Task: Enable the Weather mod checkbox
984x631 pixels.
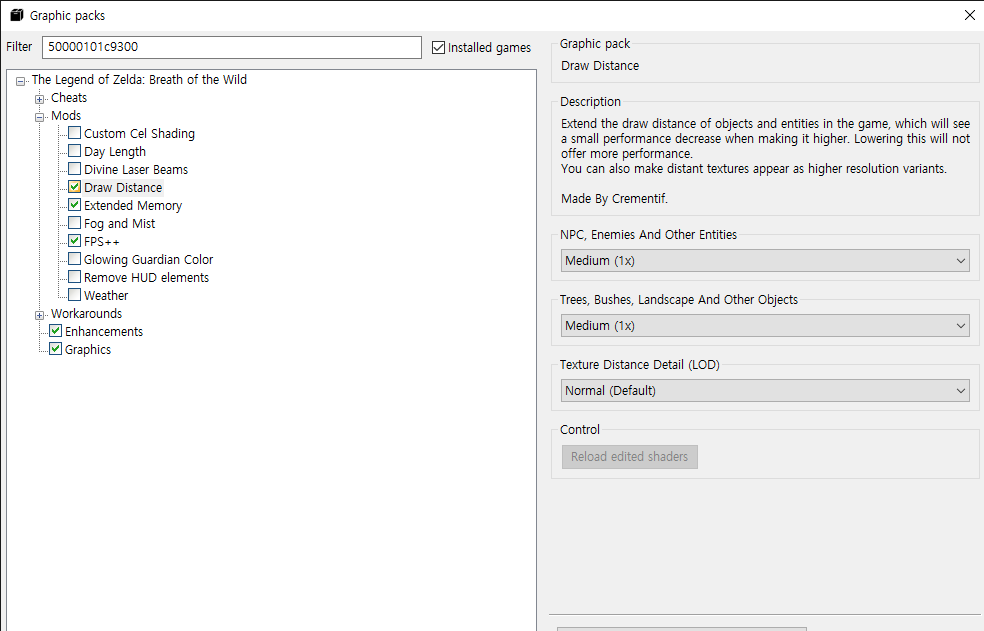Action: coord(75,294)
